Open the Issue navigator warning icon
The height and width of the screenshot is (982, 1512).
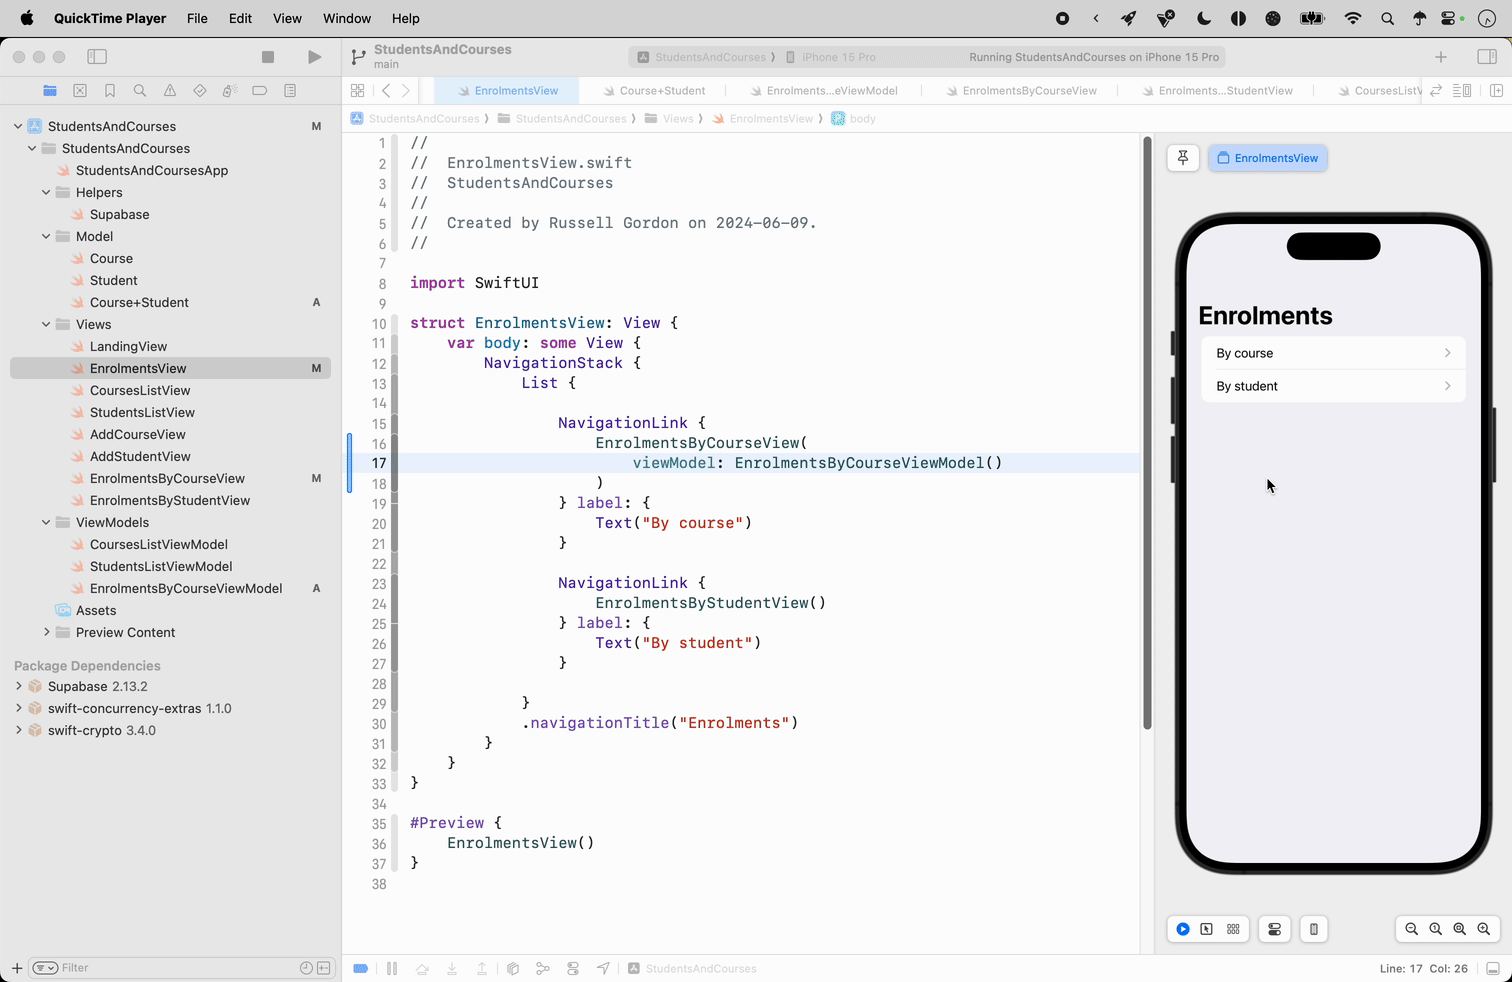coord(170,91)
